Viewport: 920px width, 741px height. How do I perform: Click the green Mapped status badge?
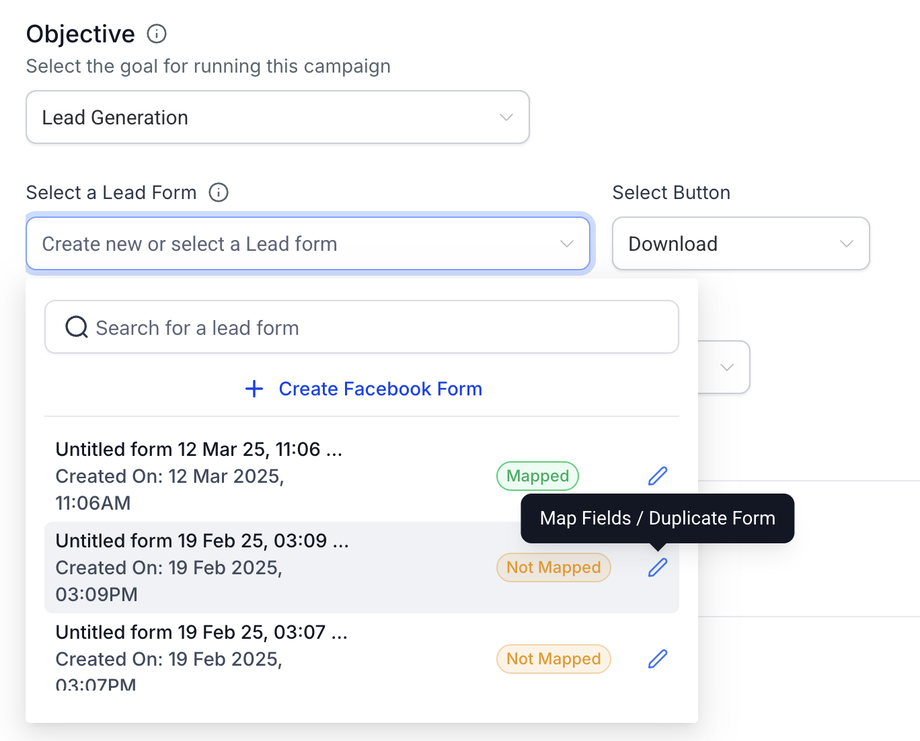pyautogui.click(x=537, y=476)
